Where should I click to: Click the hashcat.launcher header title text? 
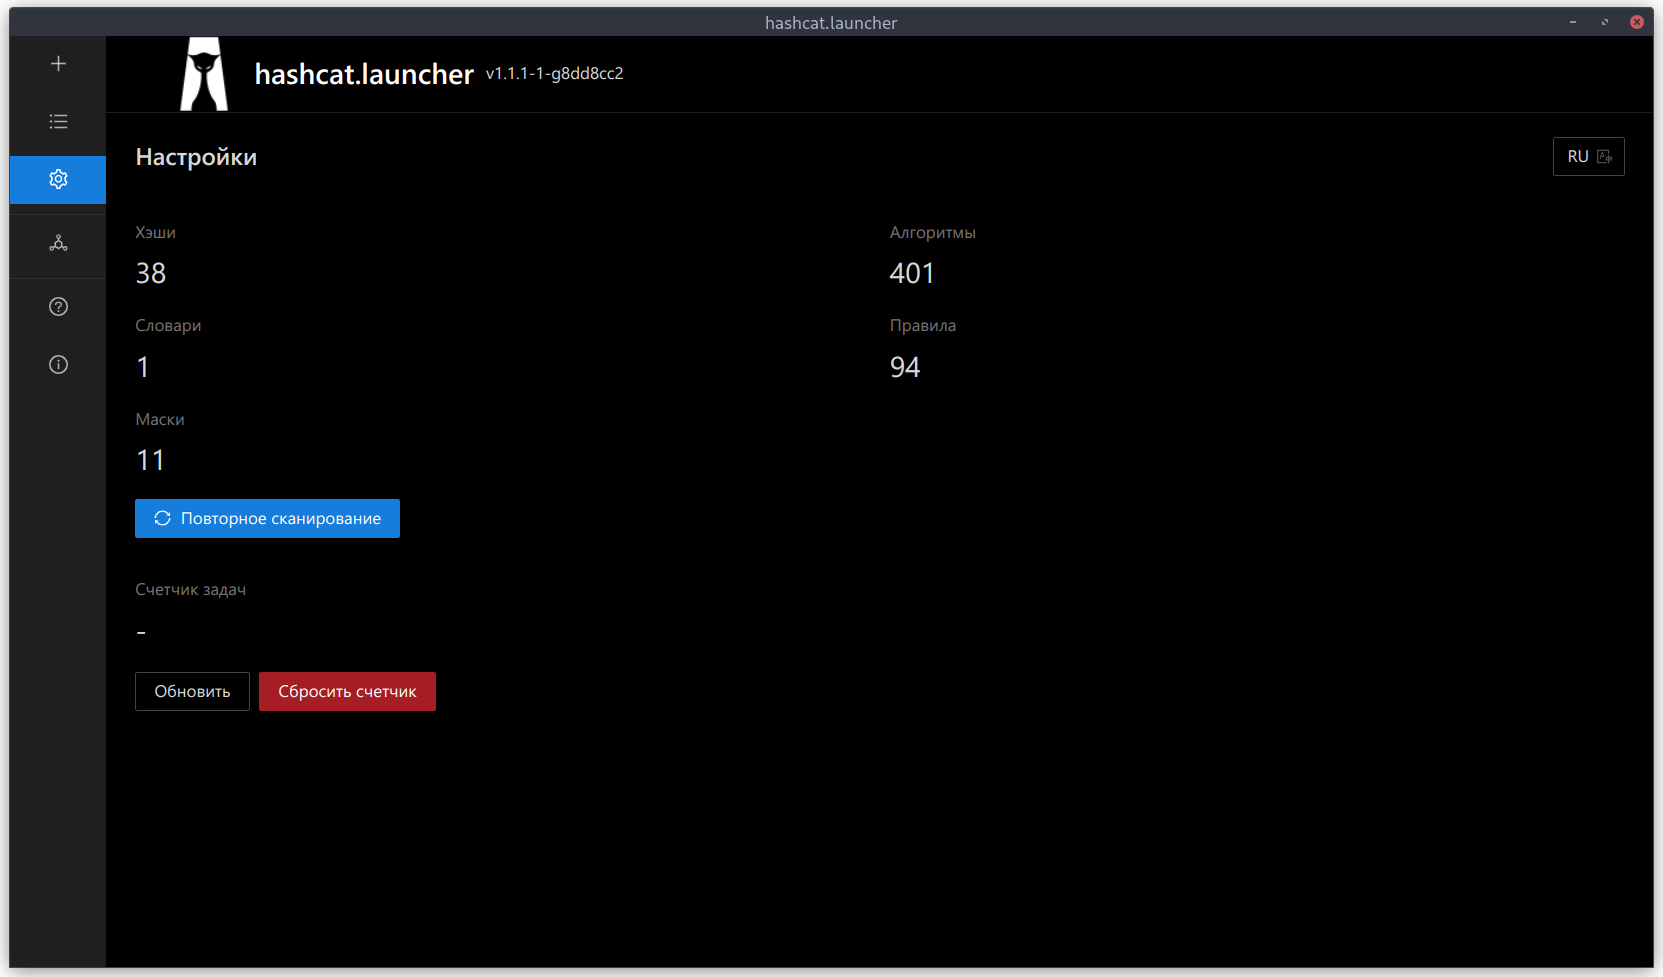pos(364,75)
